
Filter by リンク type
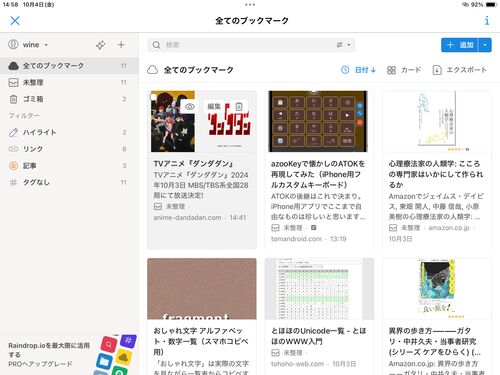69,149
